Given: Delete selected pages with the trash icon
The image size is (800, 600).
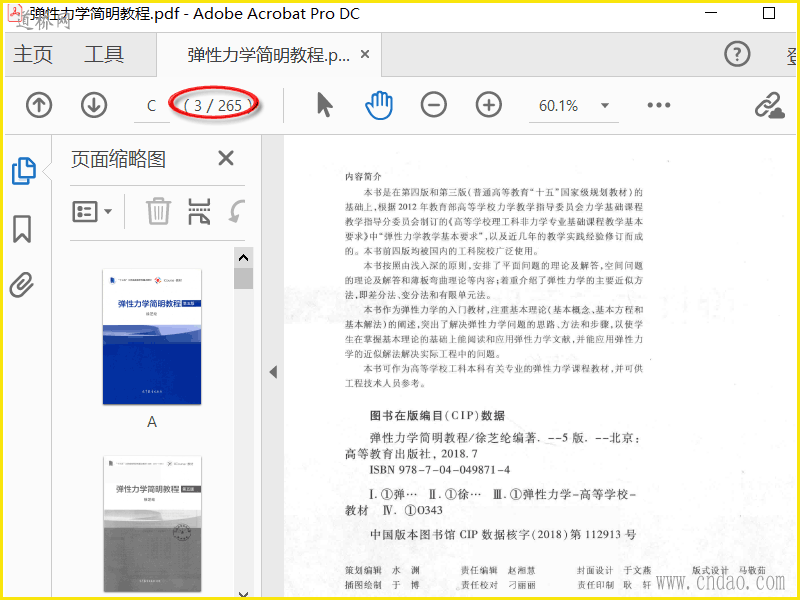Looking at the screenshot, I should coord(158,211).
